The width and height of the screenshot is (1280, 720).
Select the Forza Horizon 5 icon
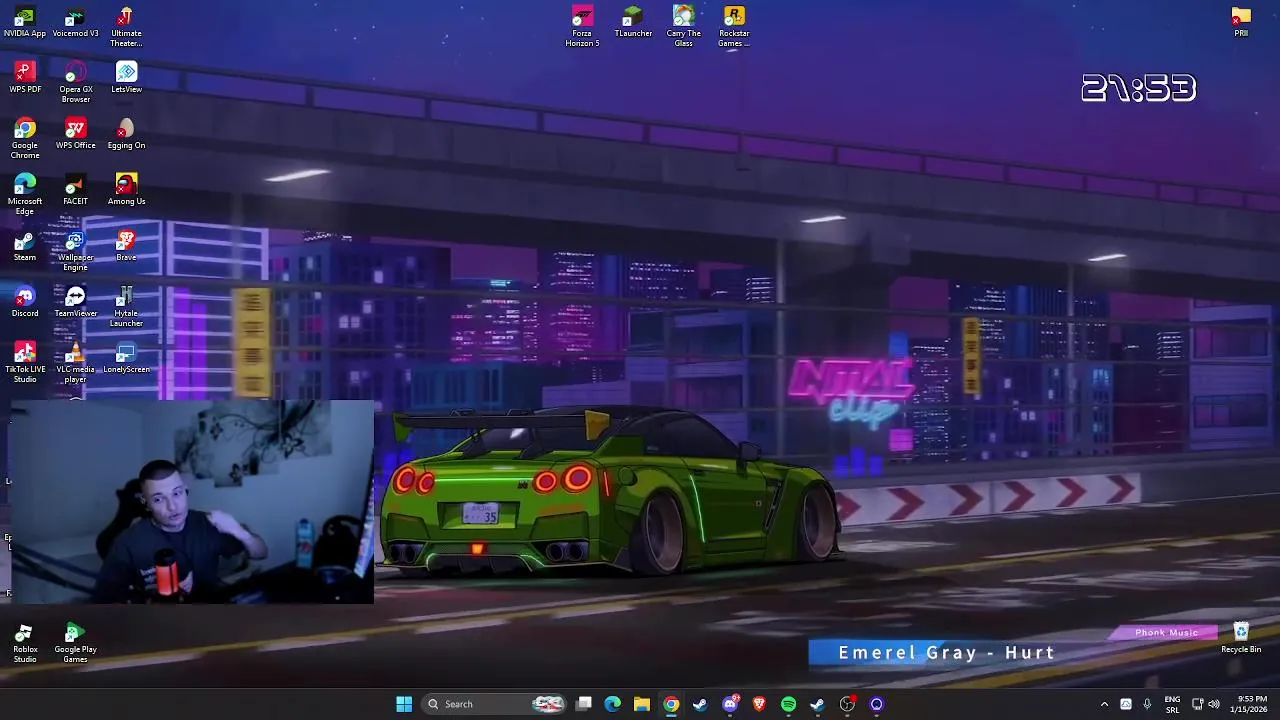point(582,27)
